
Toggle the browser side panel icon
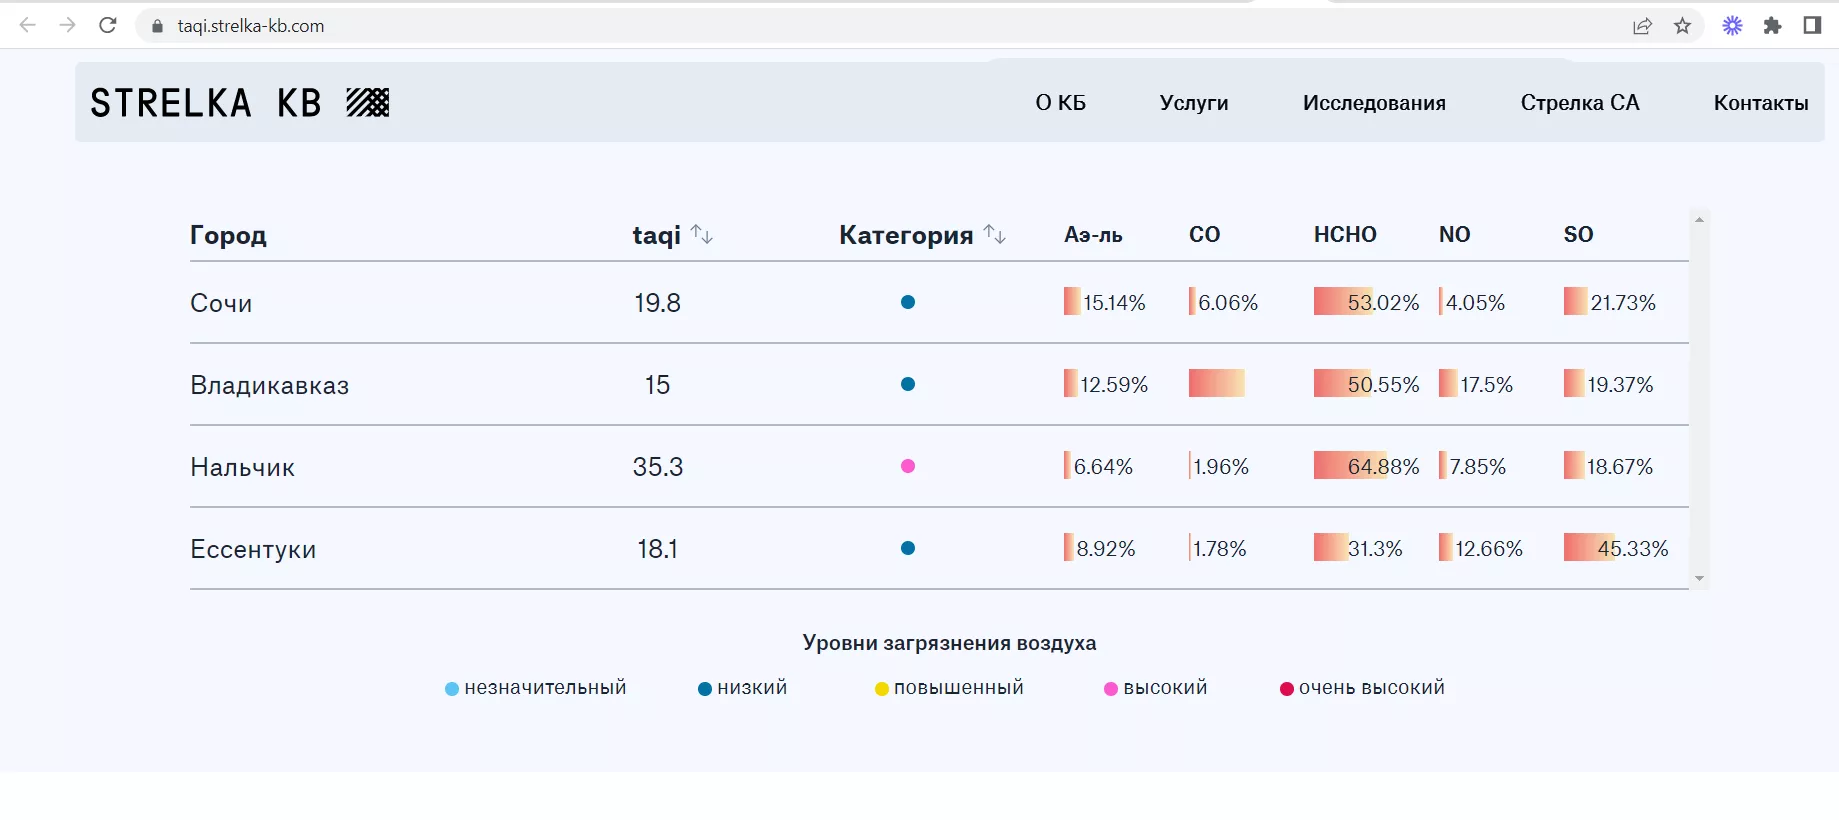(x=1812, y=26)
